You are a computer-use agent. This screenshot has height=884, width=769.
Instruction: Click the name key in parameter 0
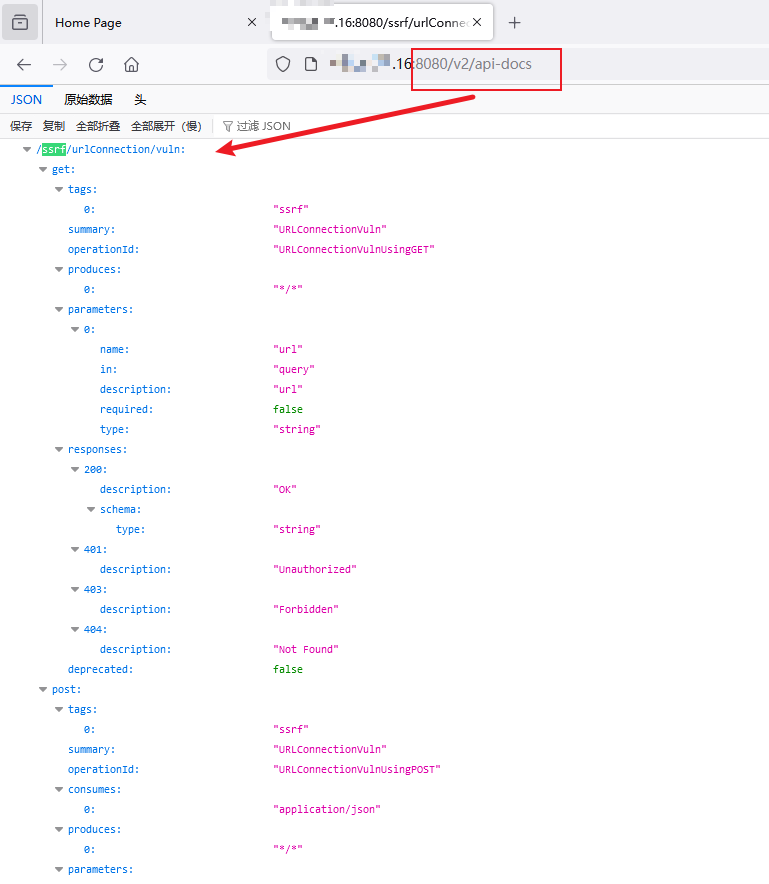(x=114, y=350)
